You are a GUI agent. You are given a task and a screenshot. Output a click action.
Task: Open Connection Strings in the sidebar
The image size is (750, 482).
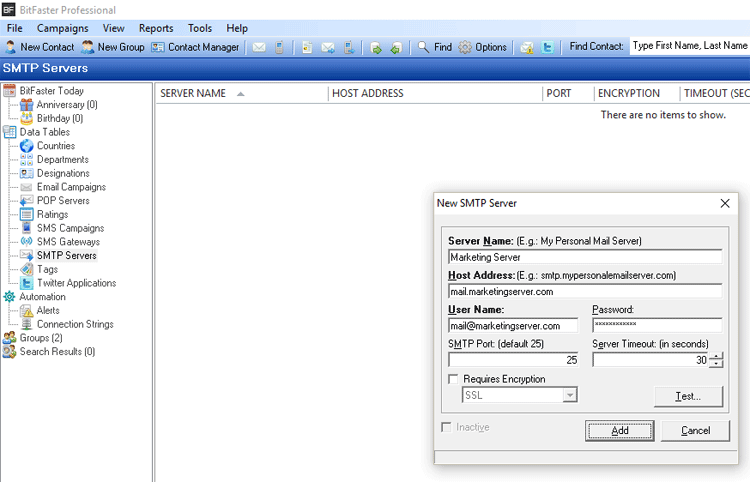point(75,324)
